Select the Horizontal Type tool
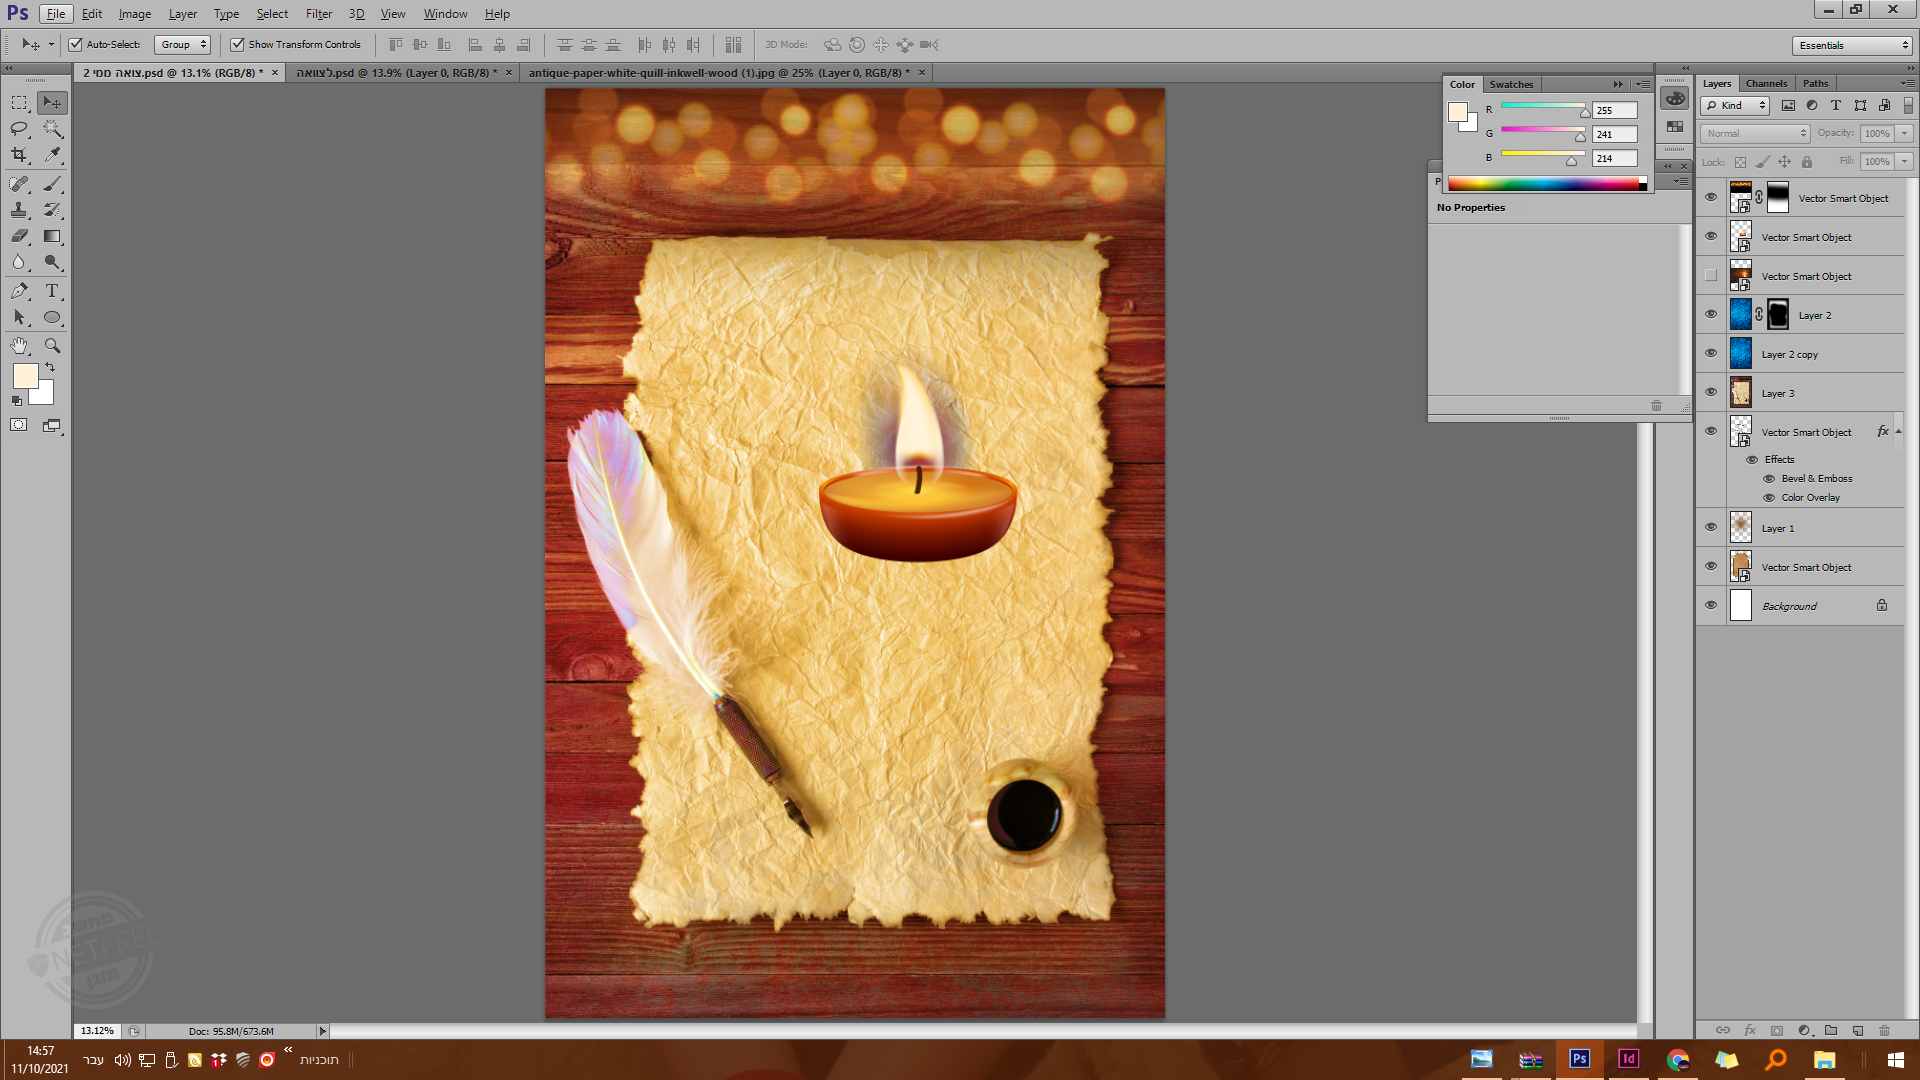Viewport: 1920px width, 1080px height. pyautogui.click(x=52, y=291)
